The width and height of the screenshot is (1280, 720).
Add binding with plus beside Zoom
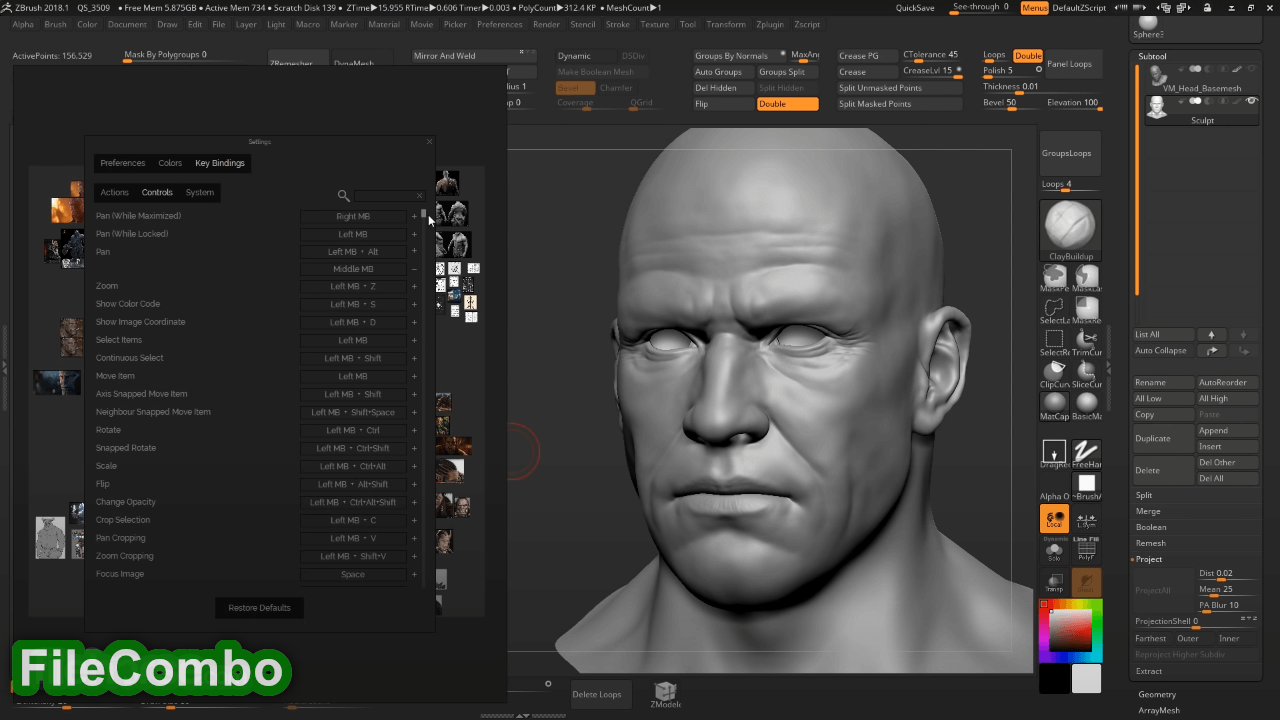point(414,287)
